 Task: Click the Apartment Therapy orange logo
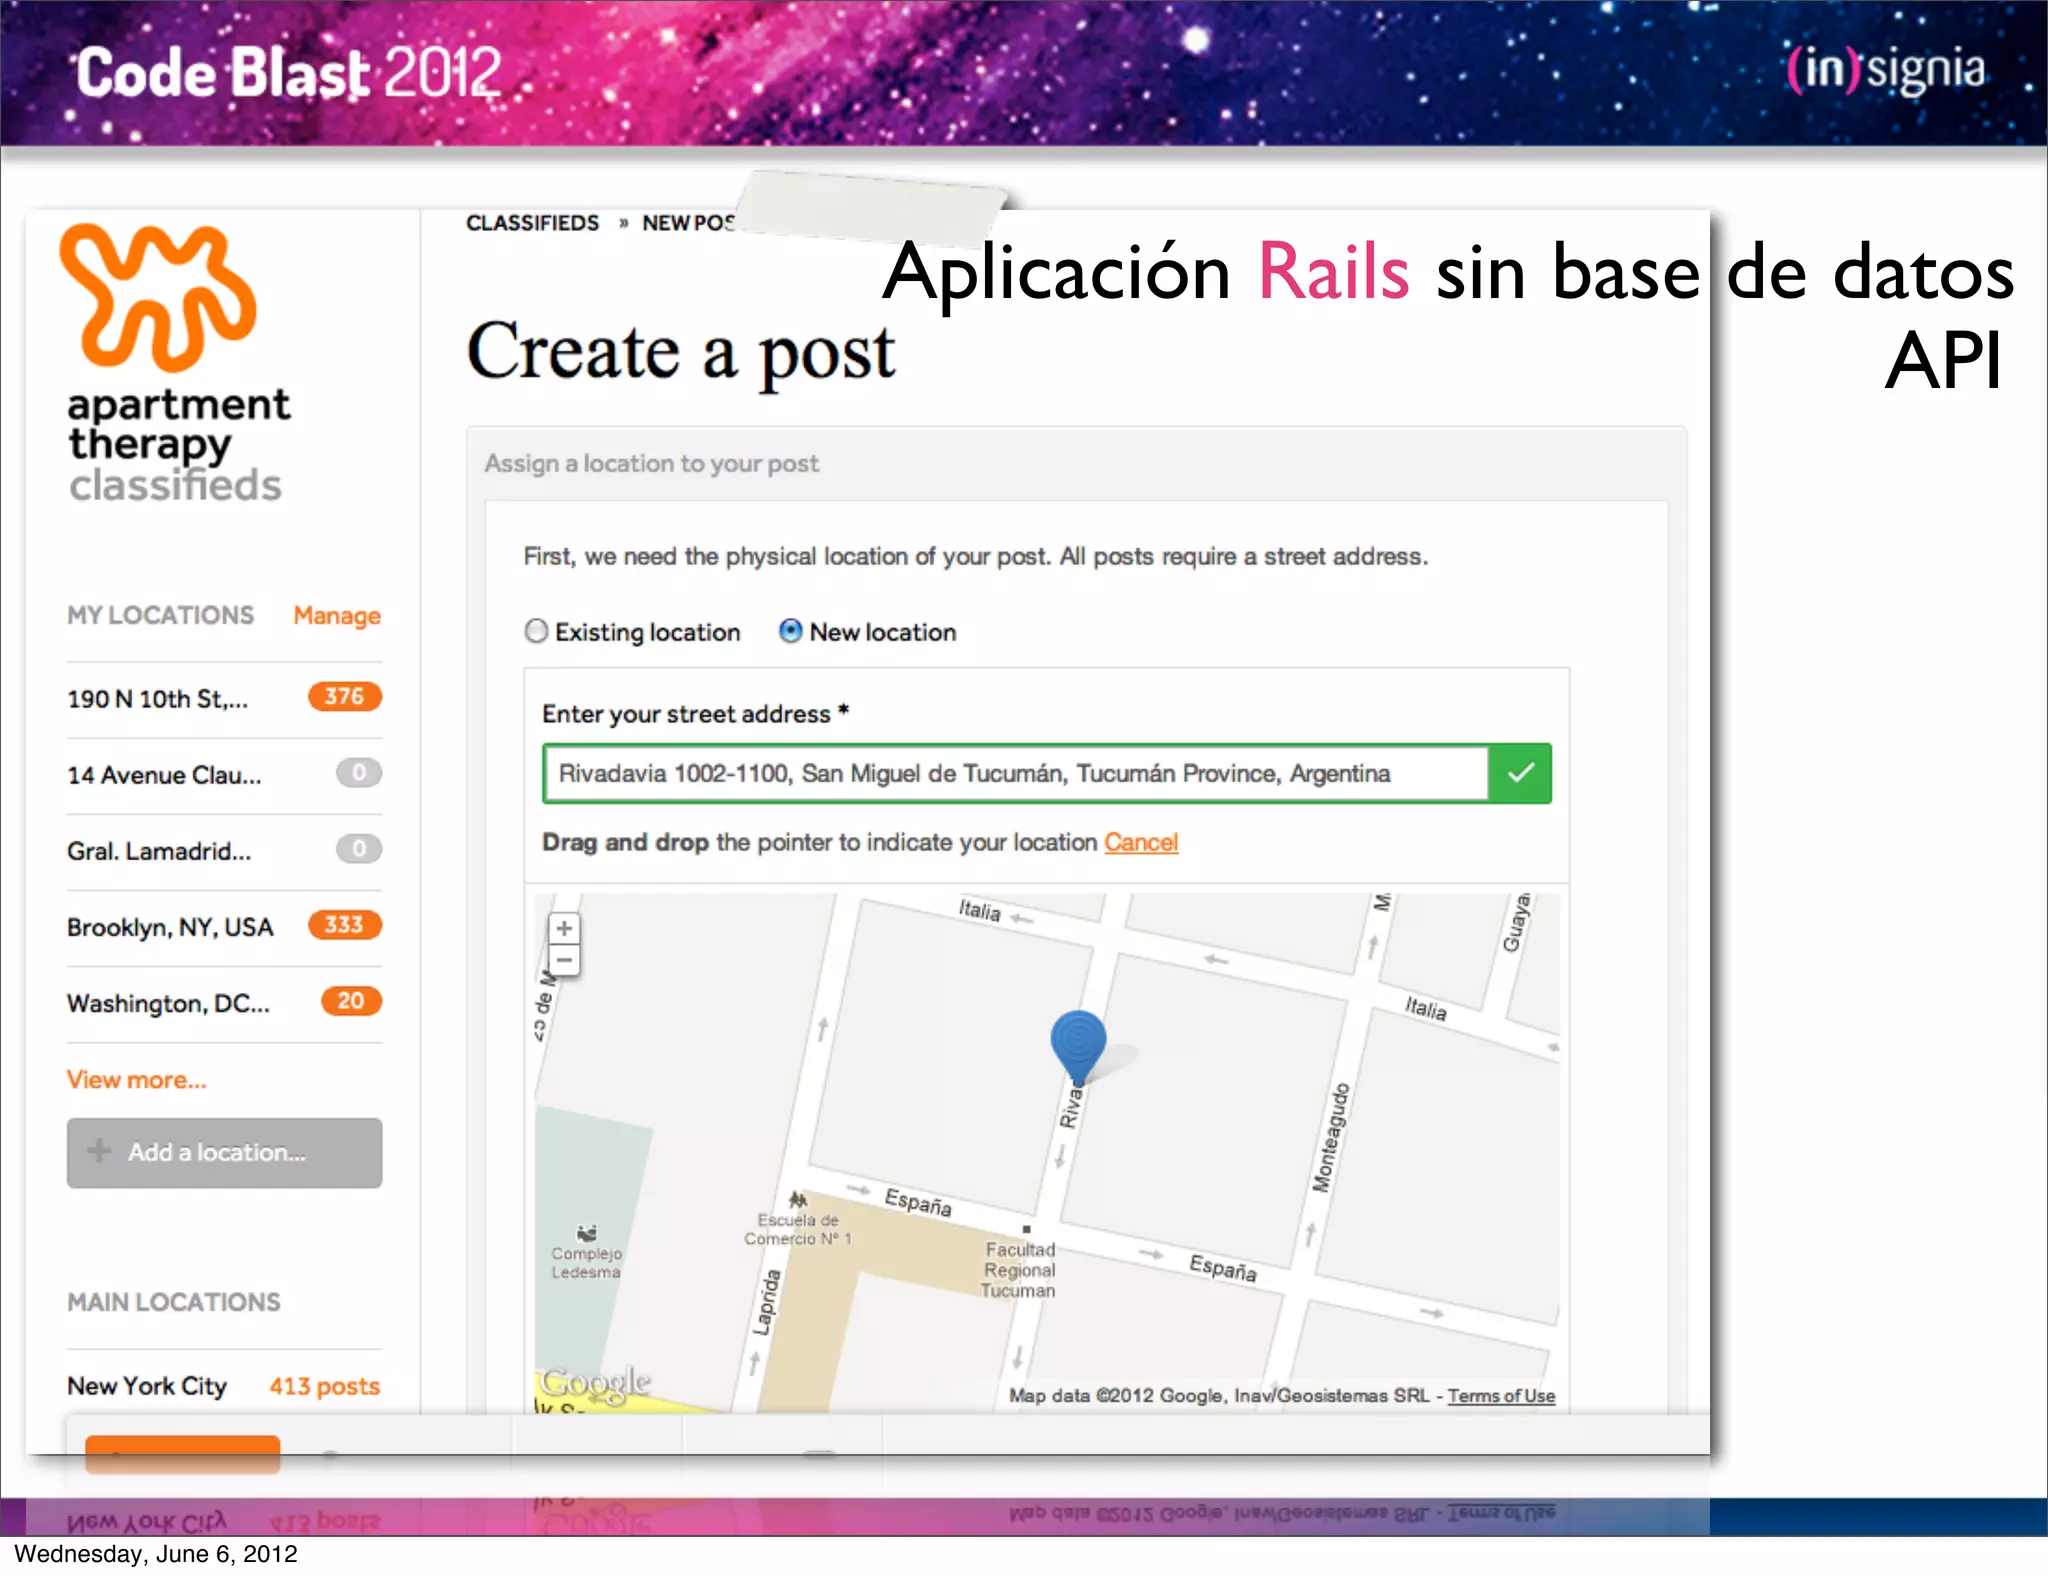tap(157, 297)
